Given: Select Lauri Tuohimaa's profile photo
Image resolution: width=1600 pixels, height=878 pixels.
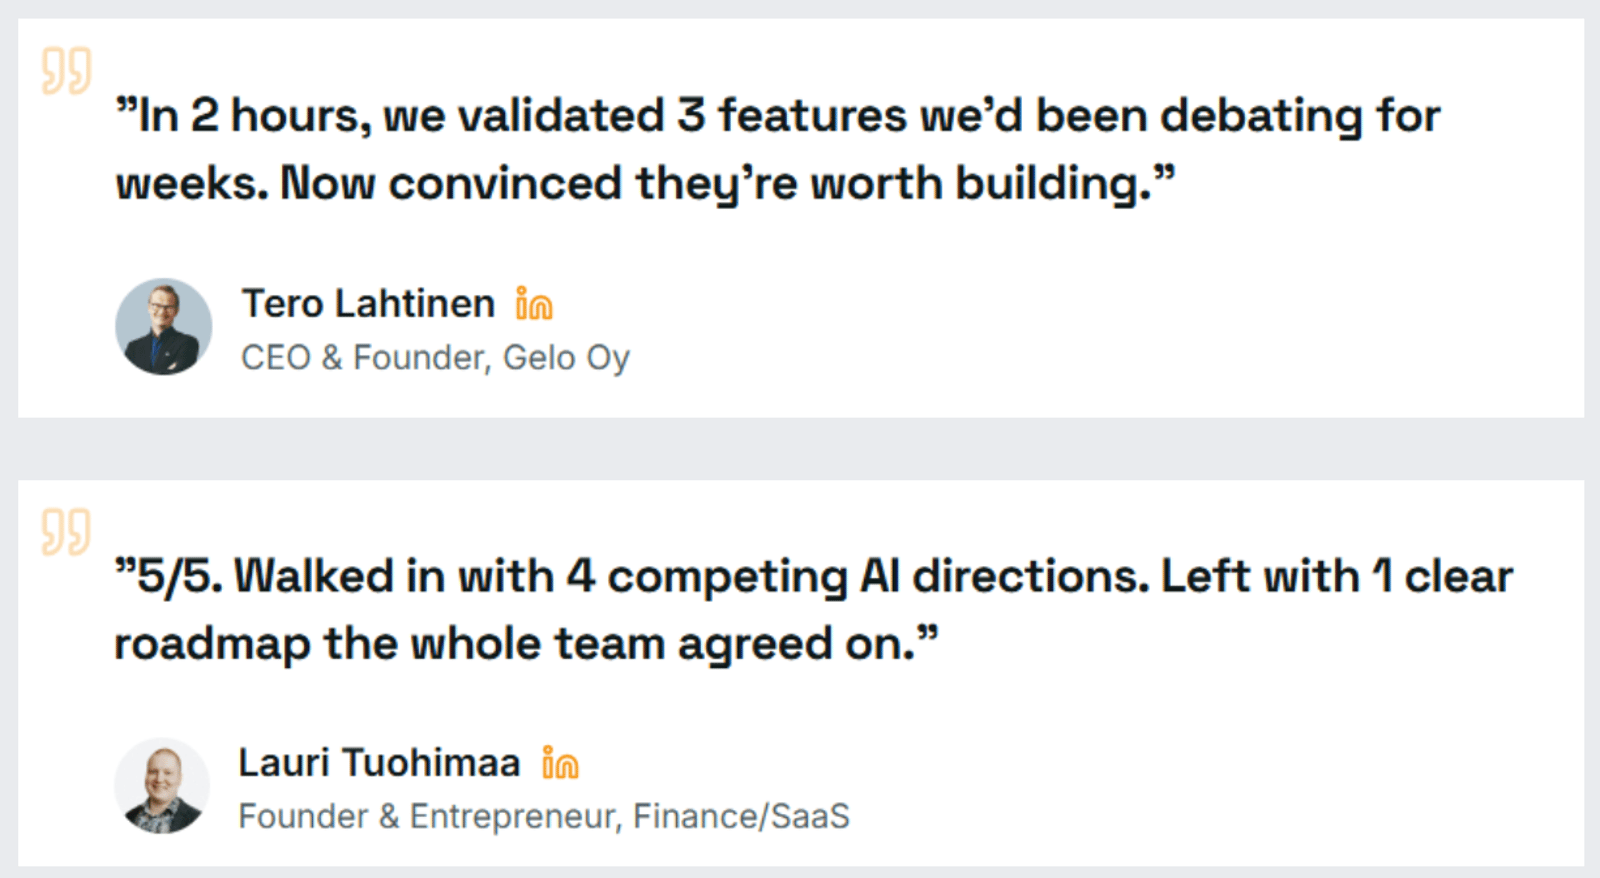Looking at the screenshot, I should 162,787.
